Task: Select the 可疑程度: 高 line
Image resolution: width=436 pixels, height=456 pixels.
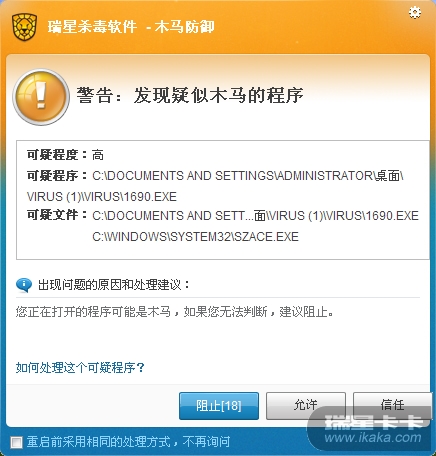Action: pyautogui.click(x=65, y=155)
